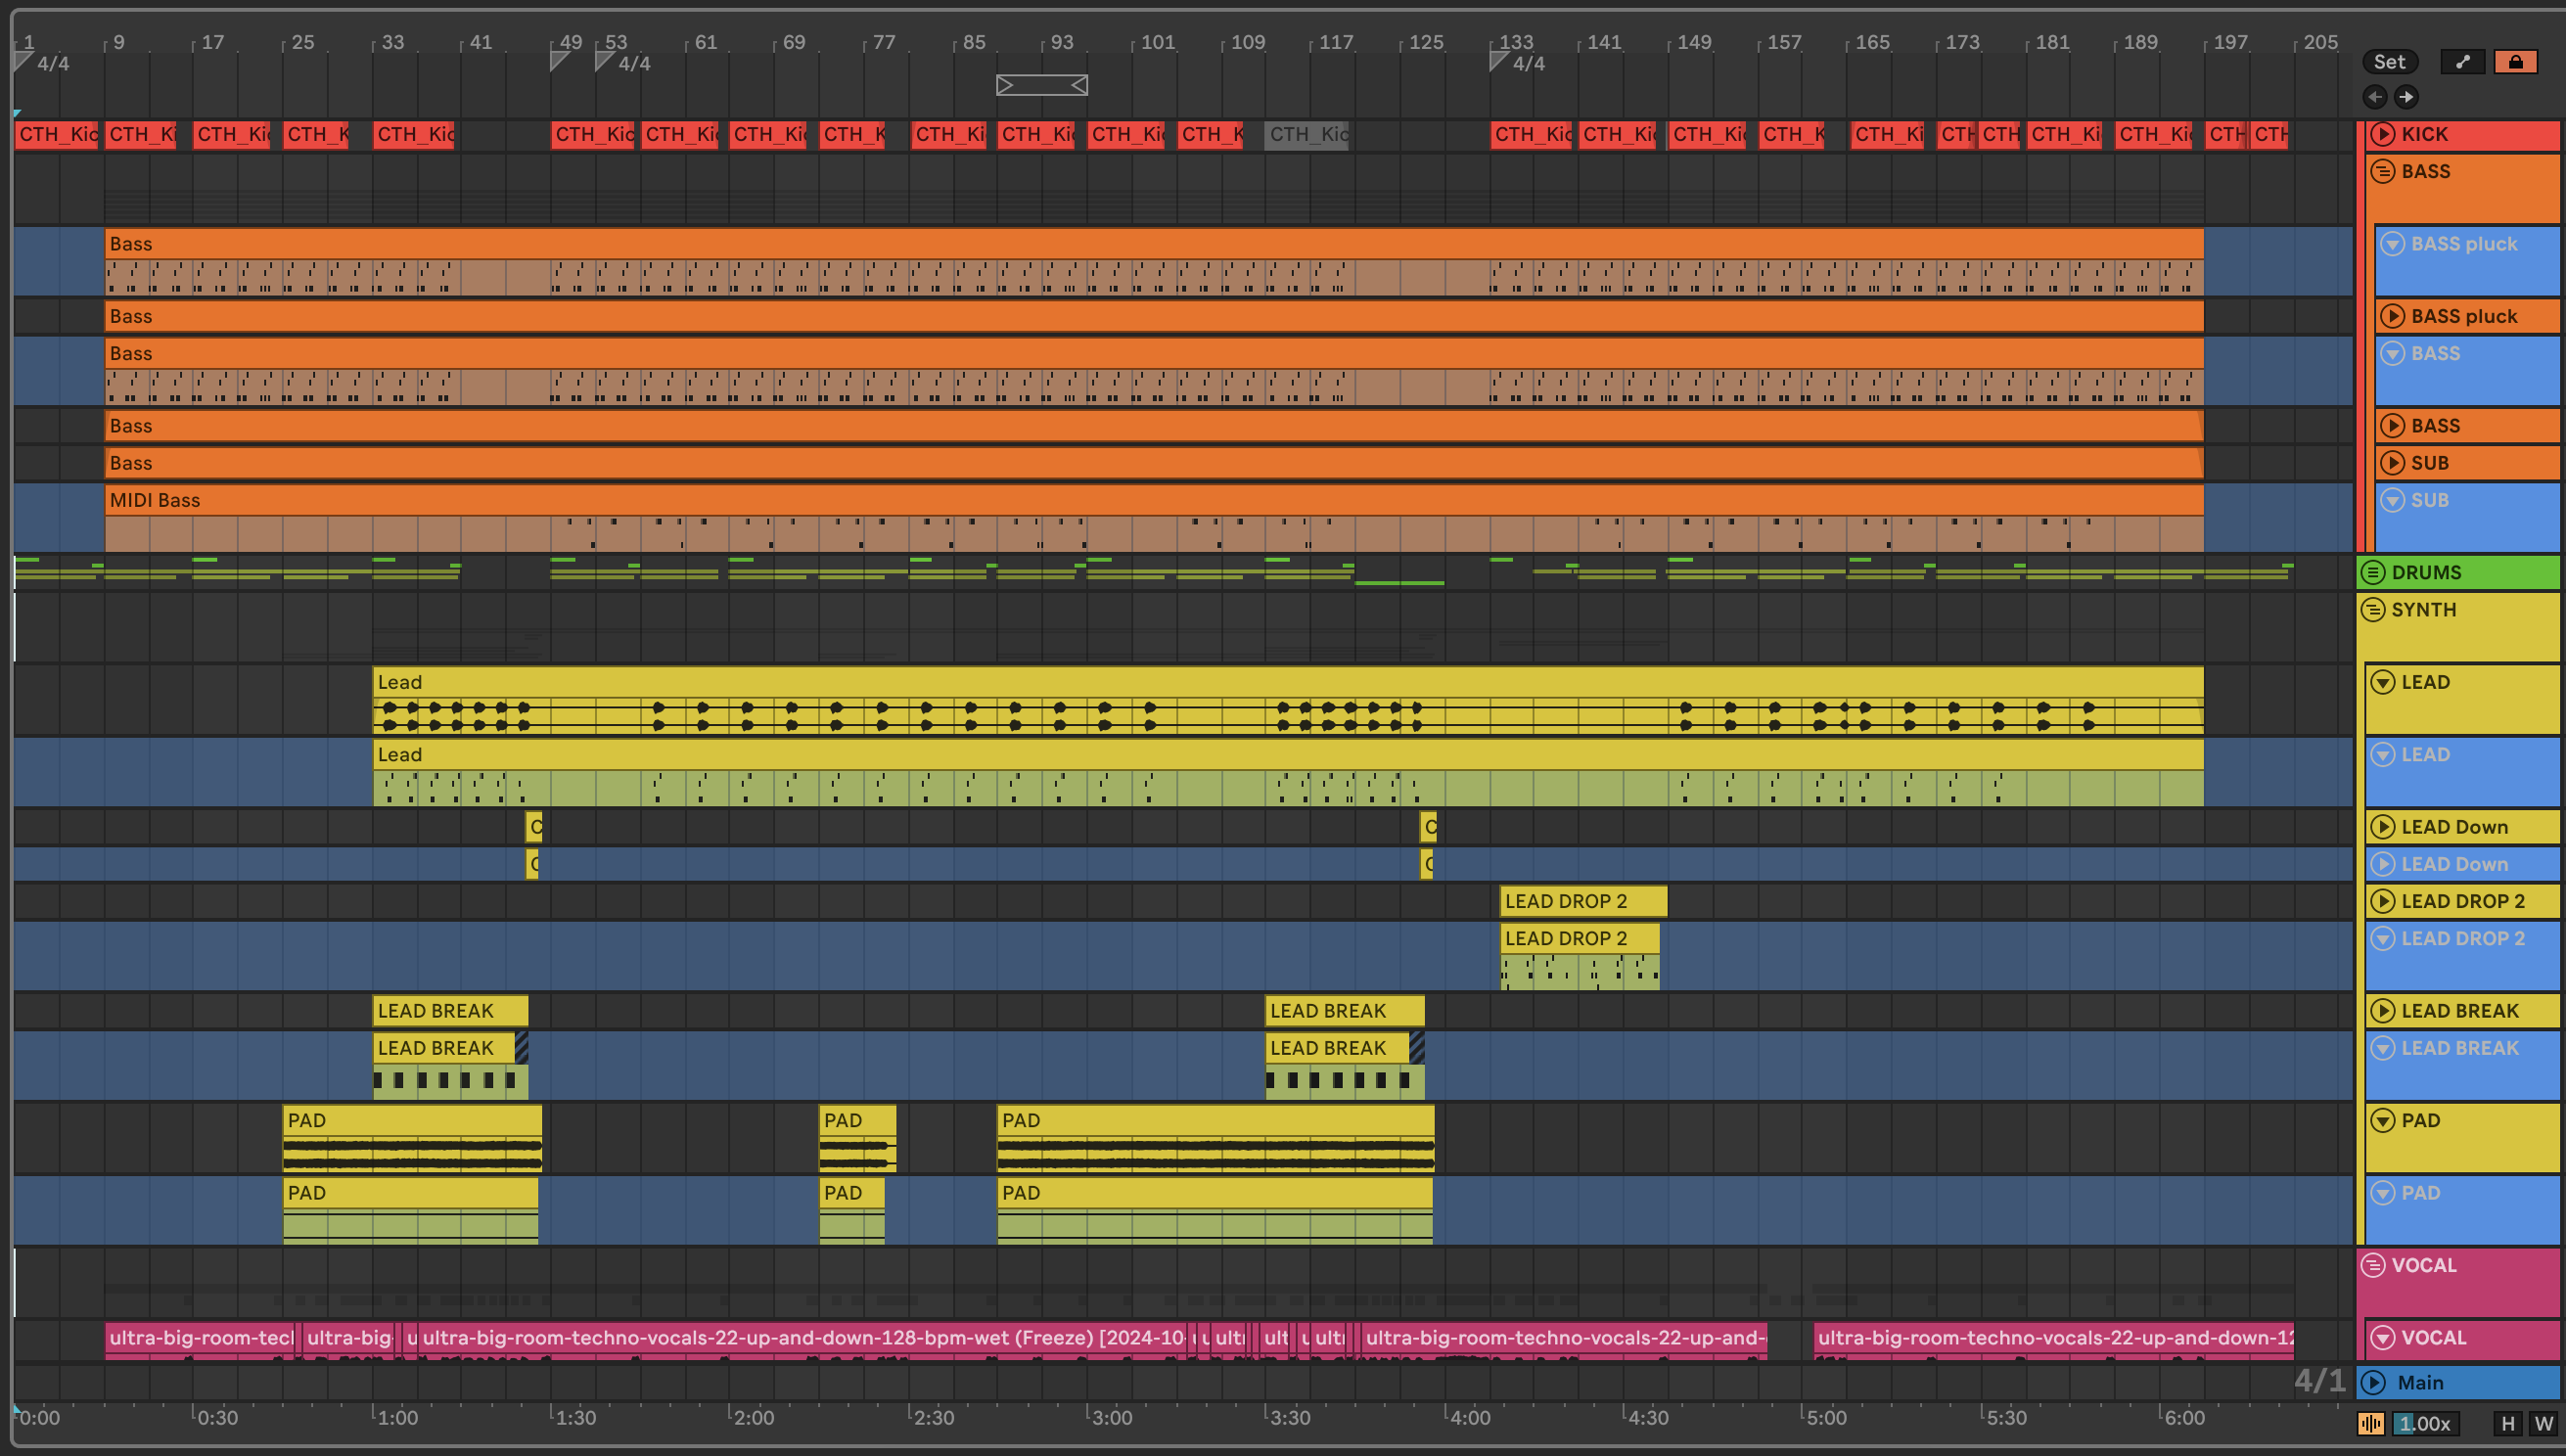Click the time signature marker at bar 49
2566x1456 pixels.
[560, 62]
